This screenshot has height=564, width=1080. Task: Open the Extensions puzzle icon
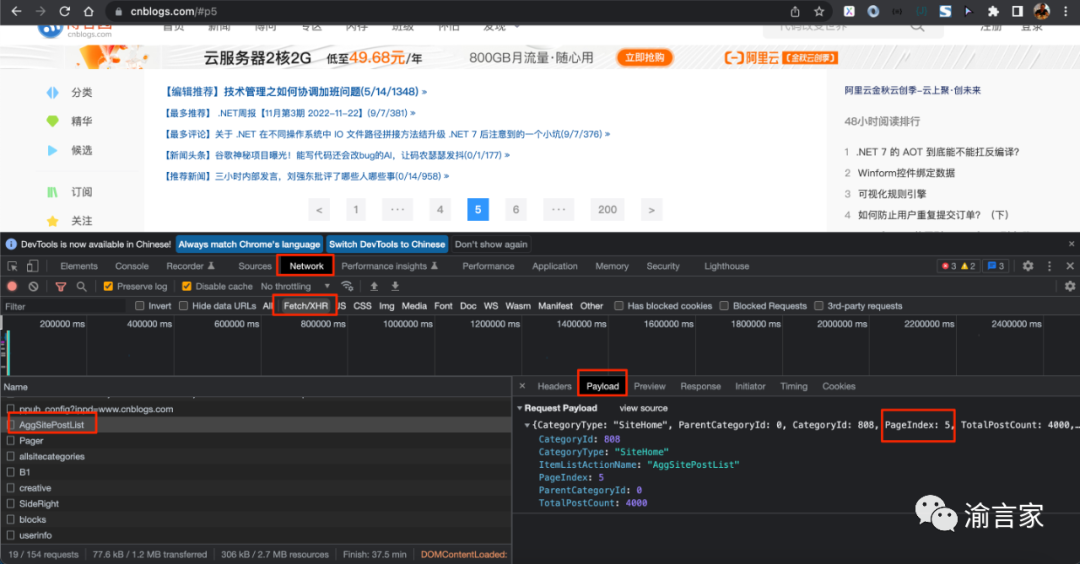tap(993, 12)
